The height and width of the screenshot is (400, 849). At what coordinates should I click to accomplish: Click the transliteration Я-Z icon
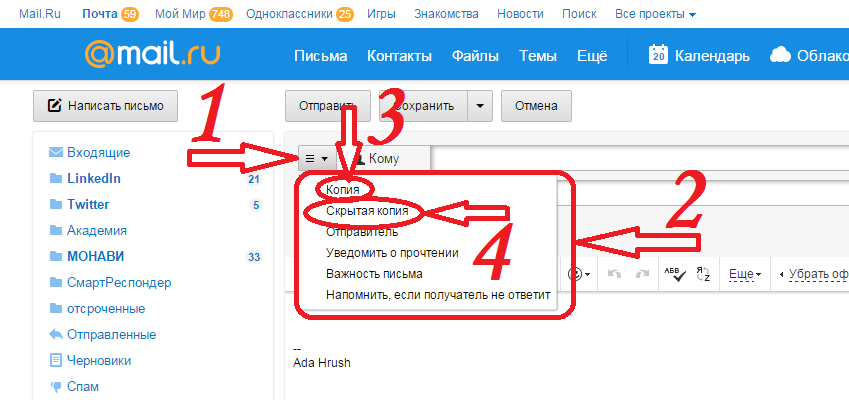tap(703, 274)
